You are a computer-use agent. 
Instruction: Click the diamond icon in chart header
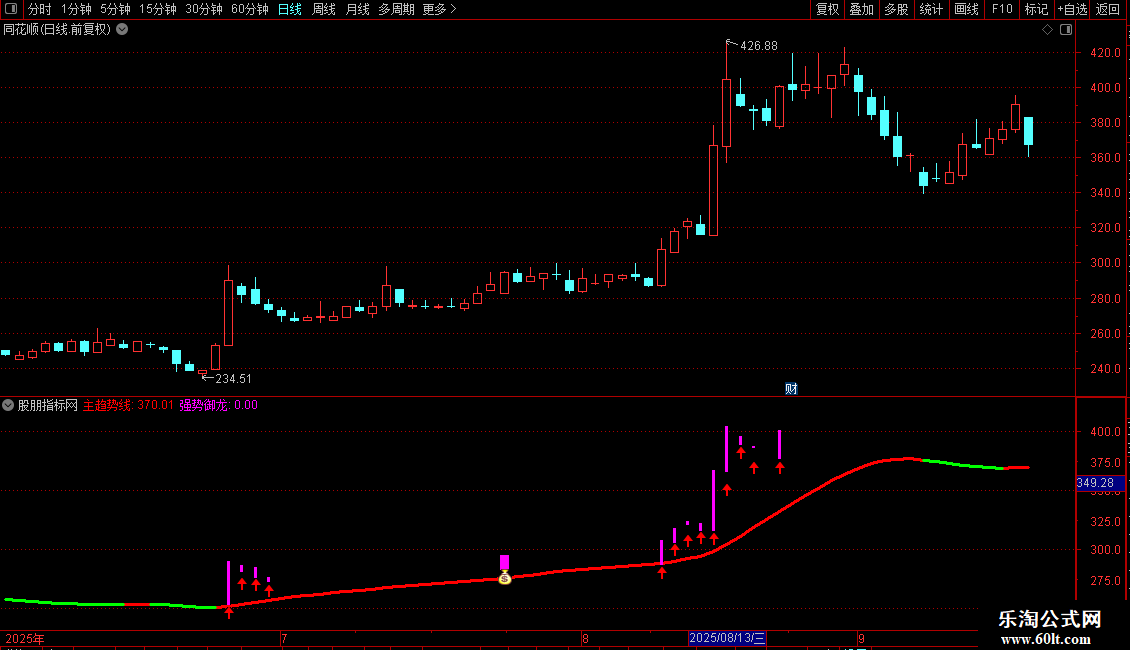tap(1048, 29)
